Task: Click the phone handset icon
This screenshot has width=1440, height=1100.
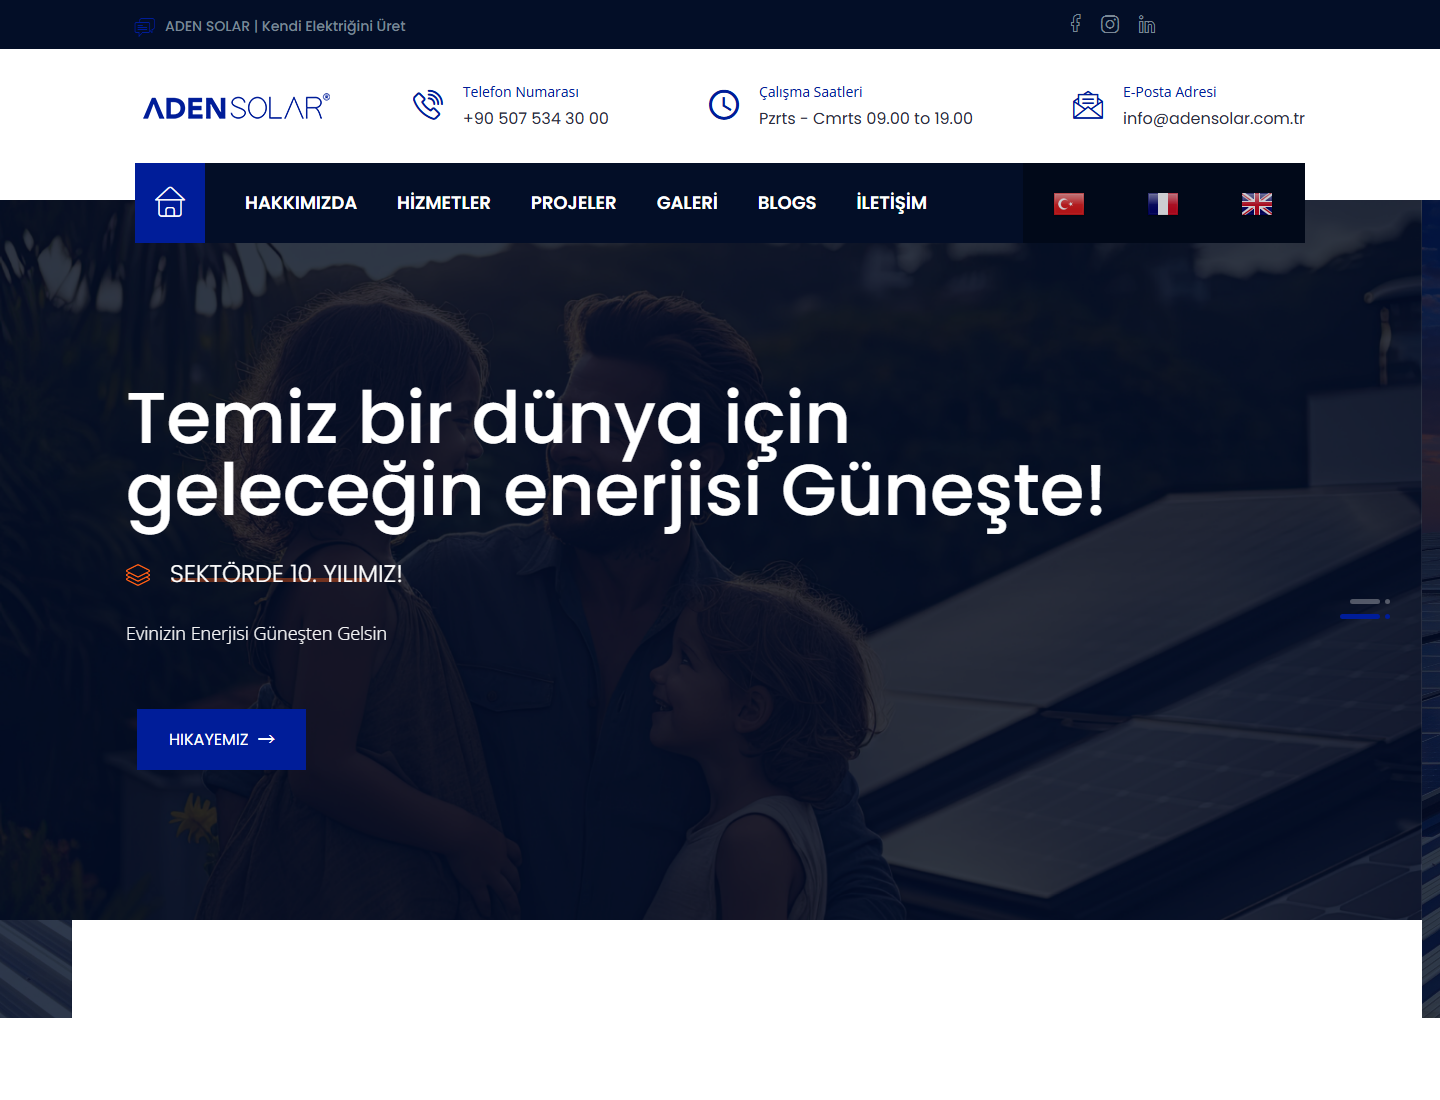Action: [428, 104]
